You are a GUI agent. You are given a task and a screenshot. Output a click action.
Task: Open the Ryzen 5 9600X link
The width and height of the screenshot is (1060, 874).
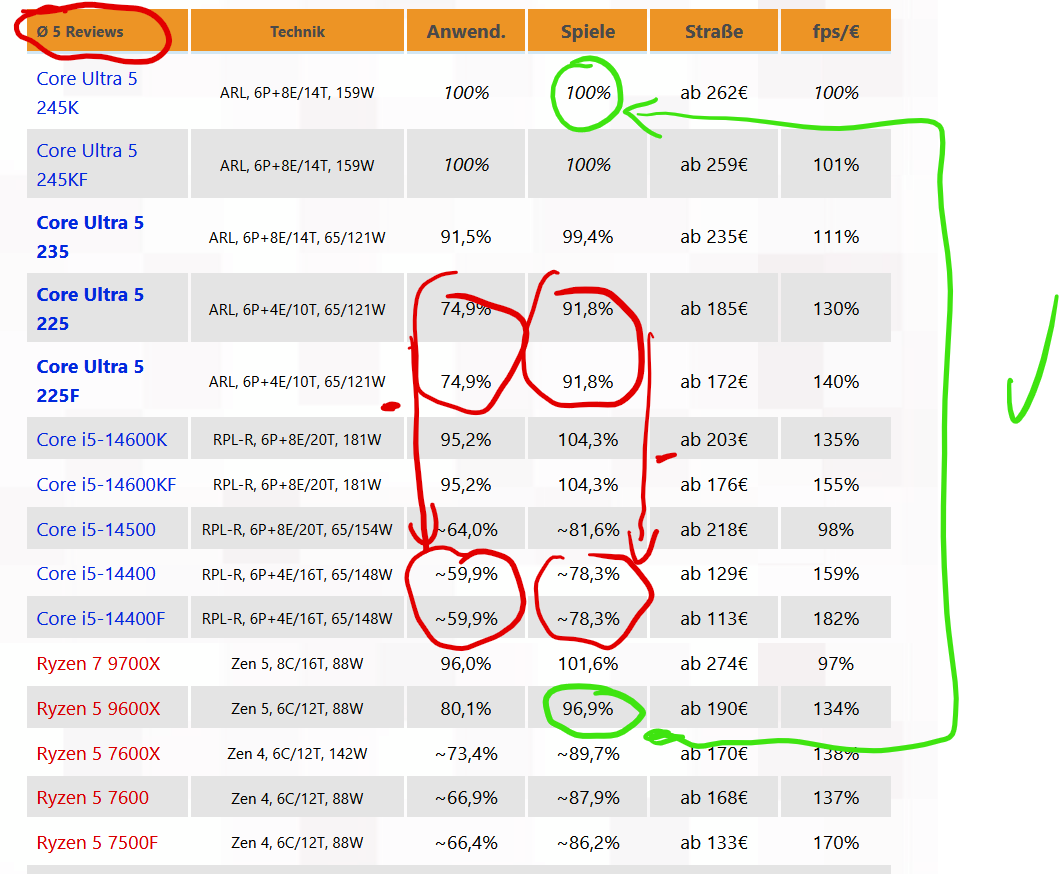coord(99,708)
